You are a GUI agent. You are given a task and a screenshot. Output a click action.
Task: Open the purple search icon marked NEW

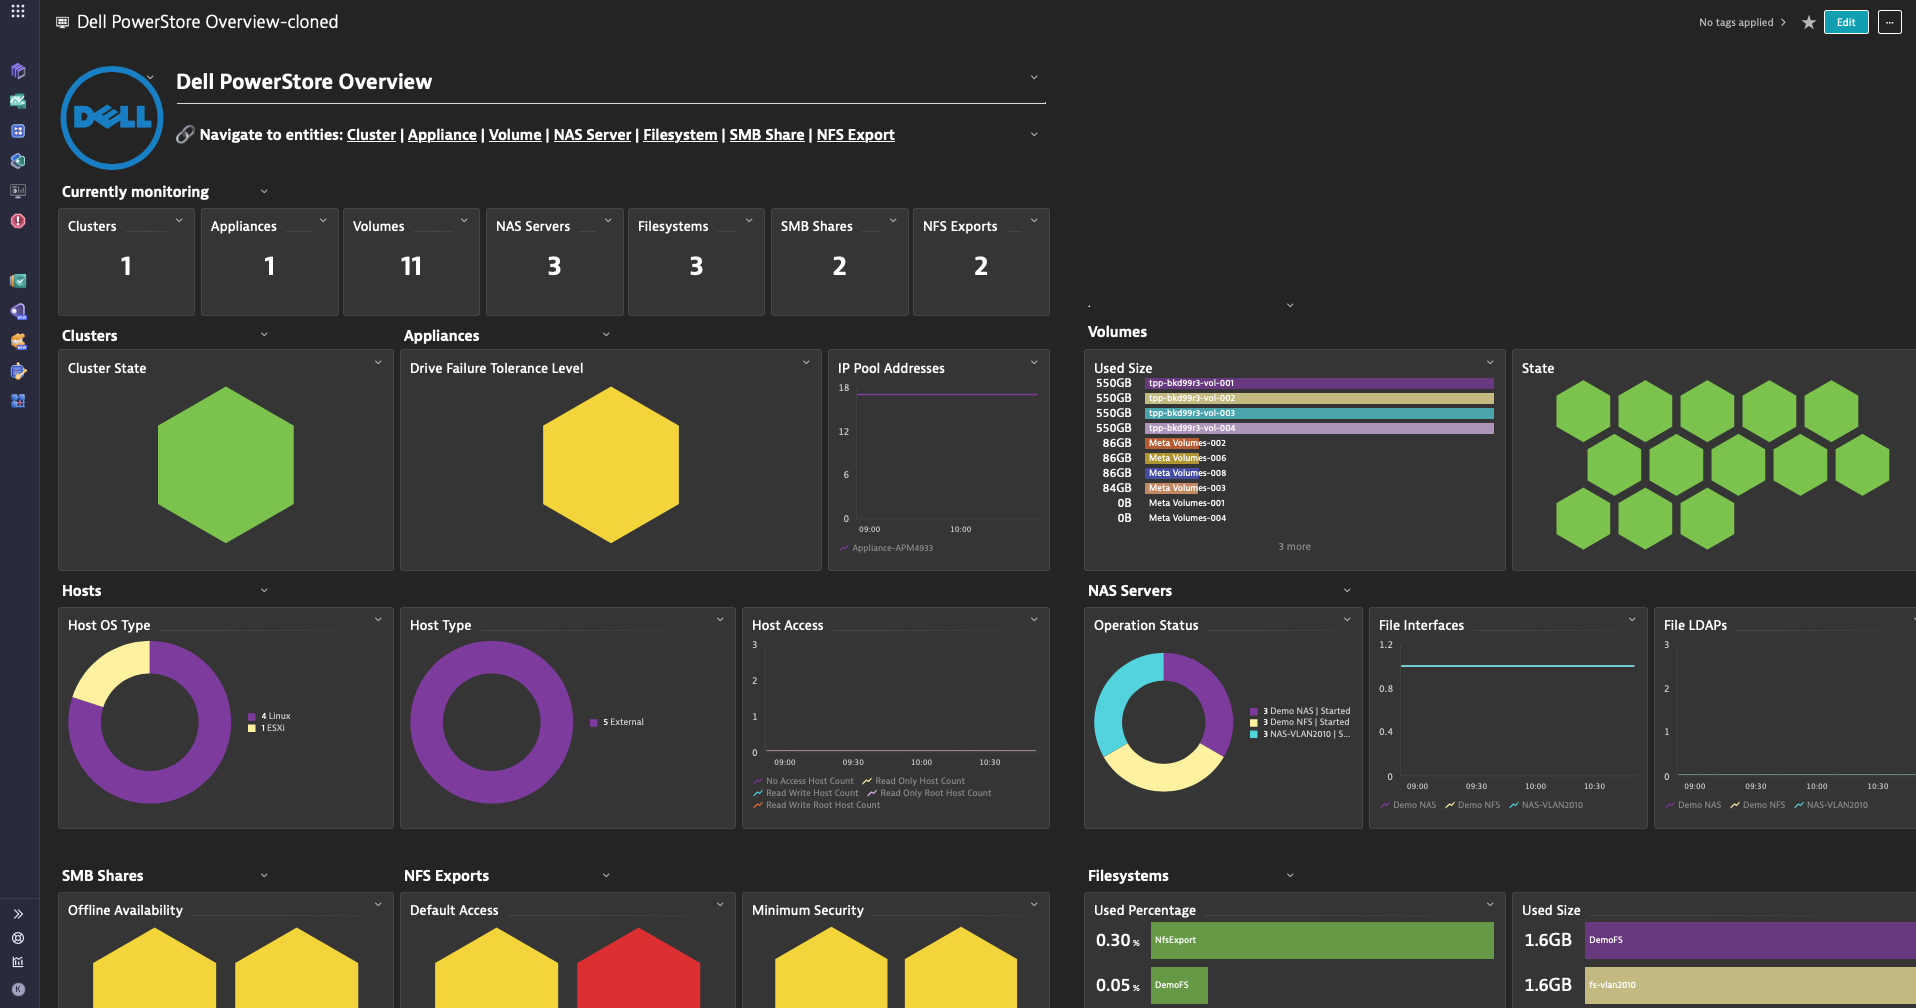[18, 311]
